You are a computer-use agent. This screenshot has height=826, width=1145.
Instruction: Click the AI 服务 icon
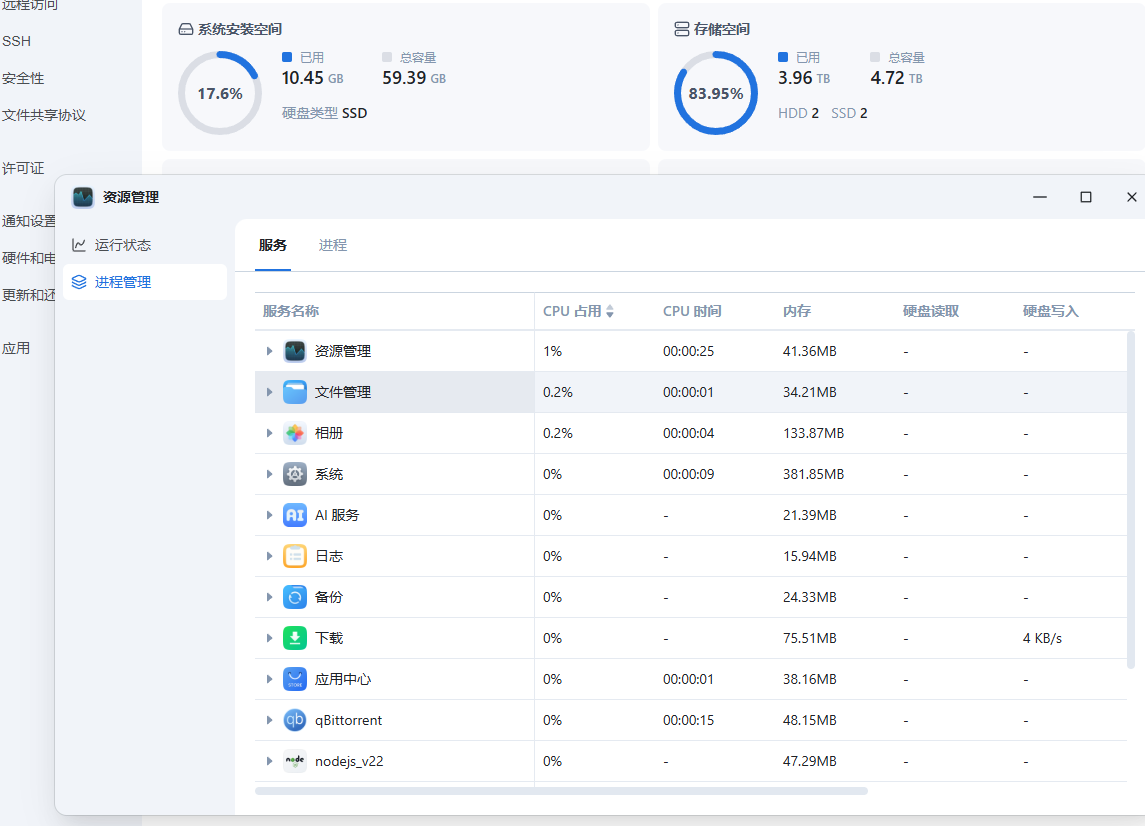tap(295, 515)
